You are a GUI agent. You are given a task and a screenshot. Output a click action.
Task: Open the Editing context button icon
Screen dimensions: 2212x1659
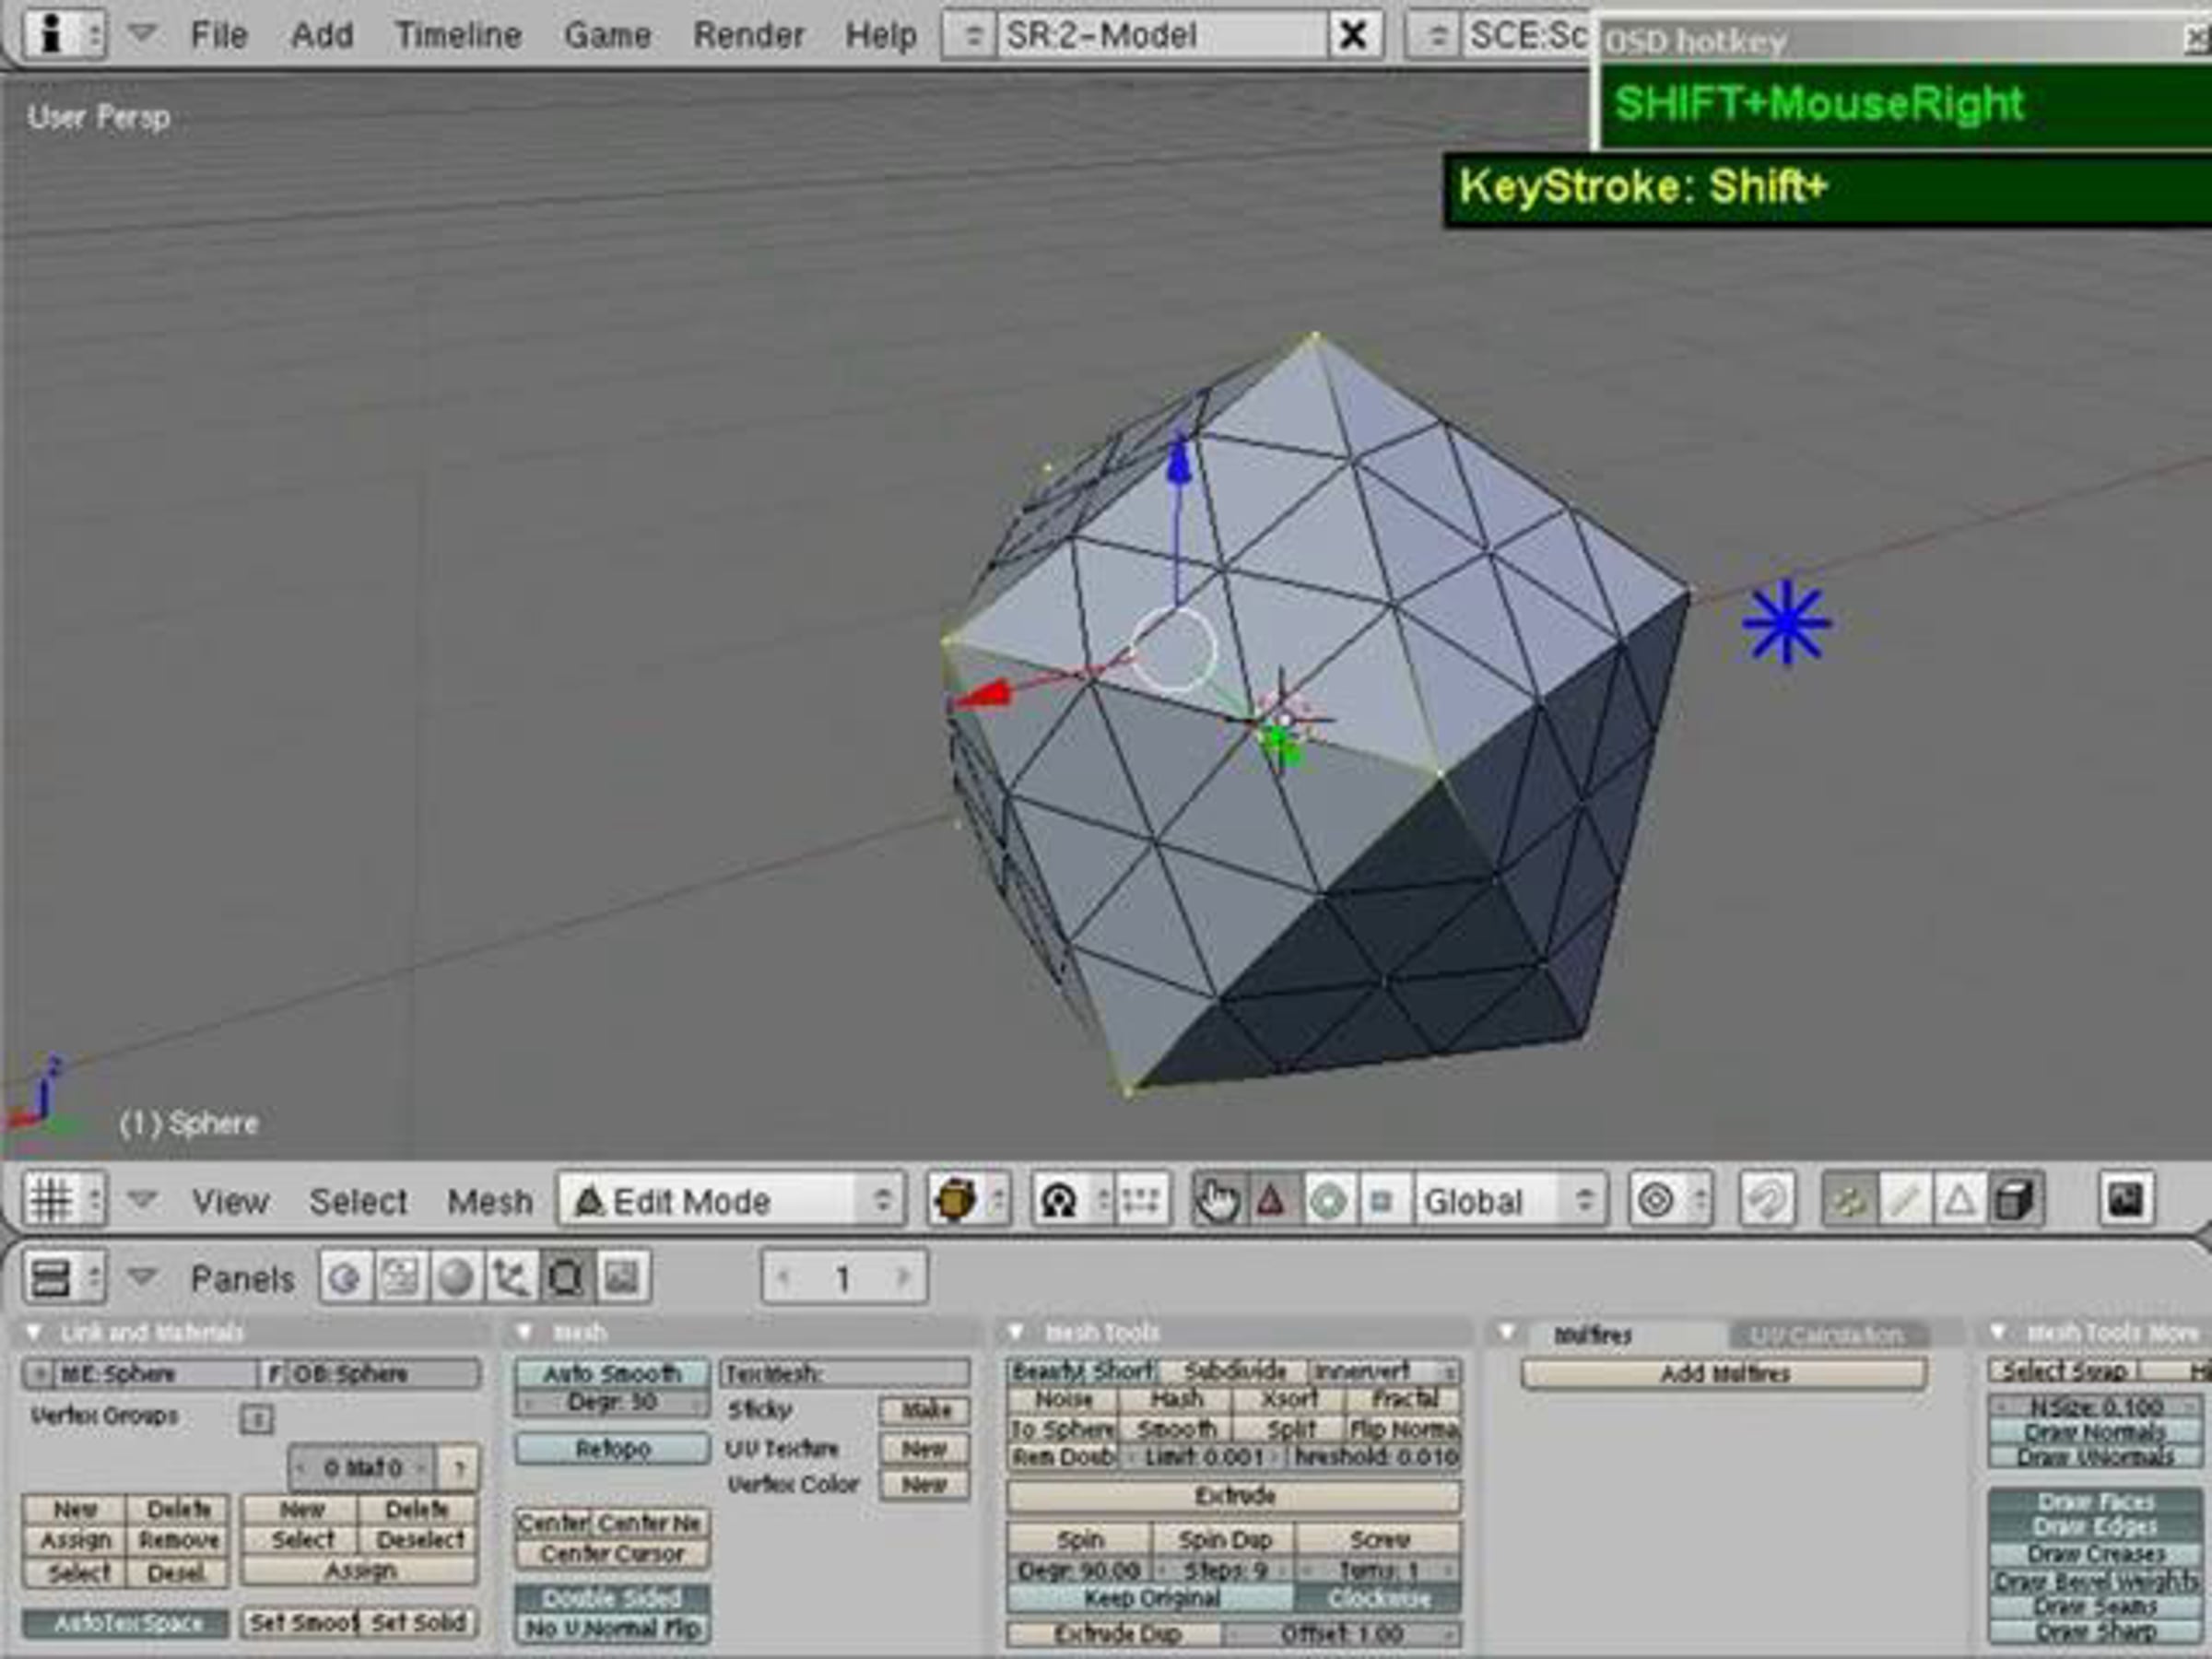566,1278
